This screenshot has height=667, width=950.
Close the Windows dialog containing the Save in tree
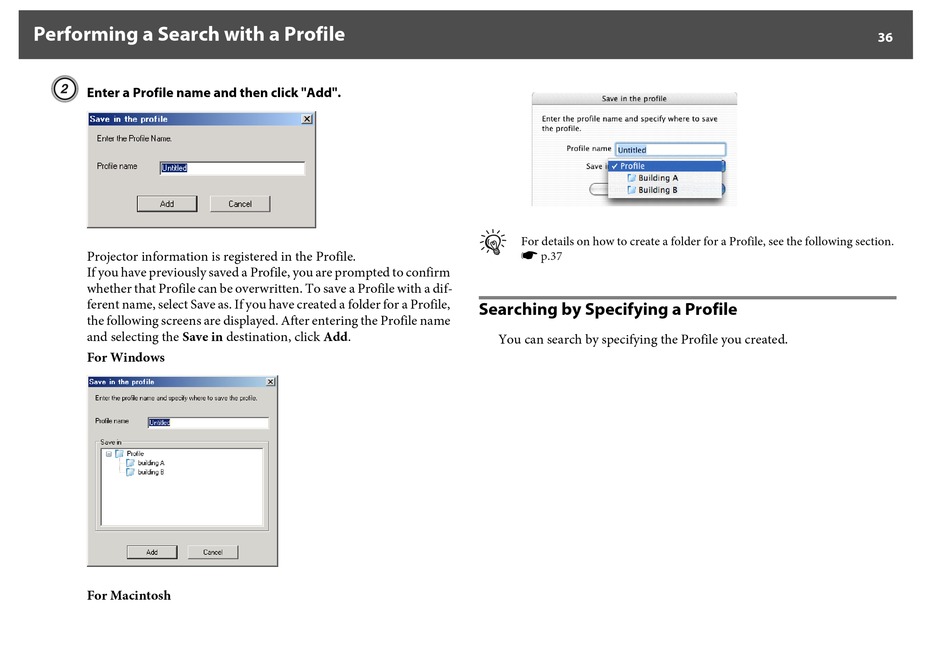271,382
